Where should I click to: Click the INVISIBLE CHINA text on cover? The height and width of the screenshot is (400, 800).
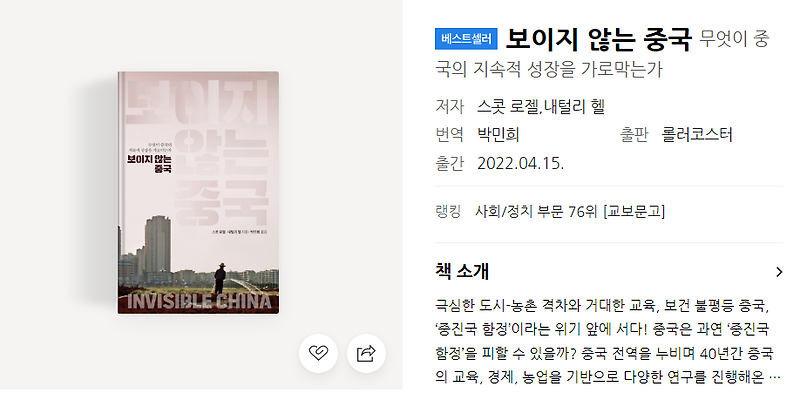point(198,302)
